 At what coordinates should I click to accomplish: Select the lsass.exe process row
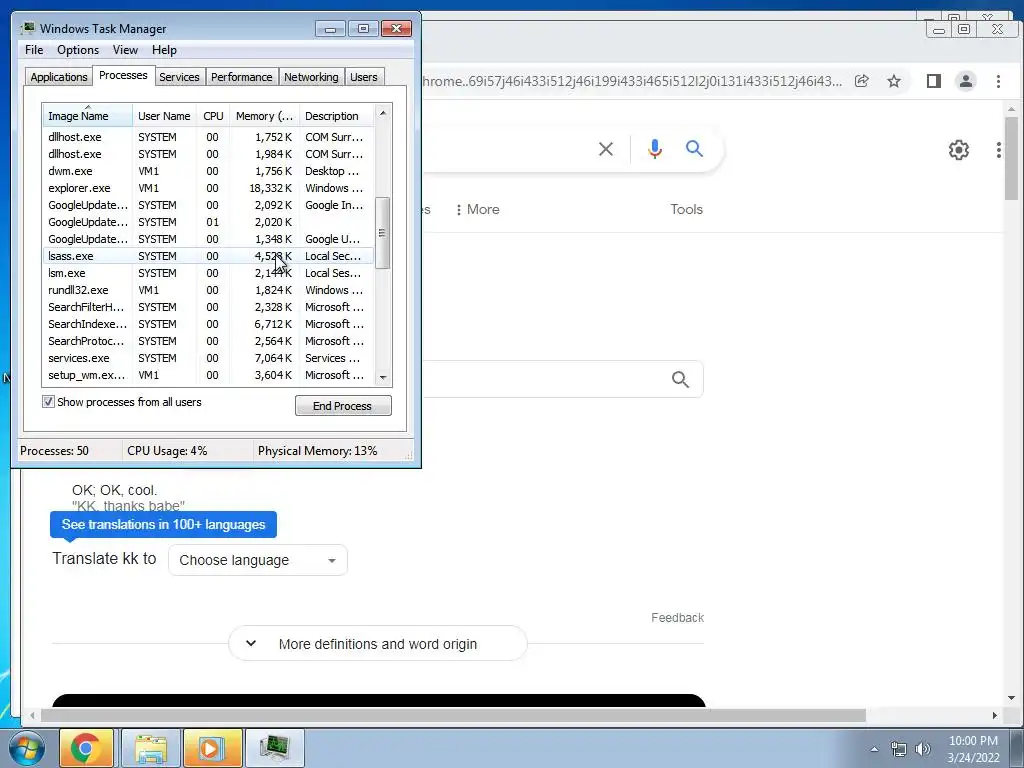pyautogui.click(x=208, y=256)
